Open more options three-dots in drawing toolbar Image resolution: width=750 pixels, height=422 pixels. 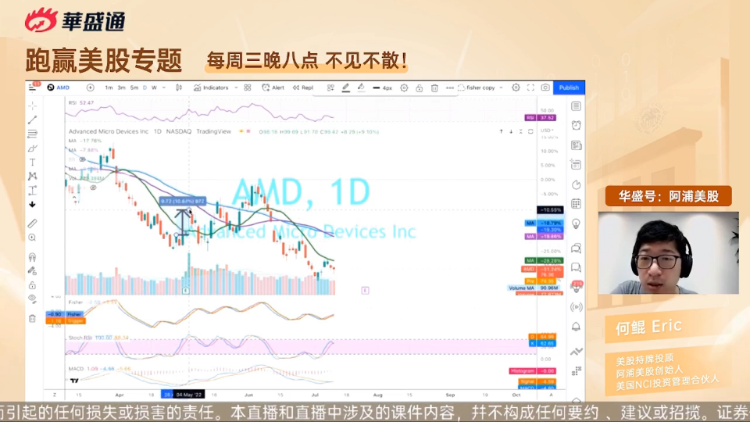[450, 88]
